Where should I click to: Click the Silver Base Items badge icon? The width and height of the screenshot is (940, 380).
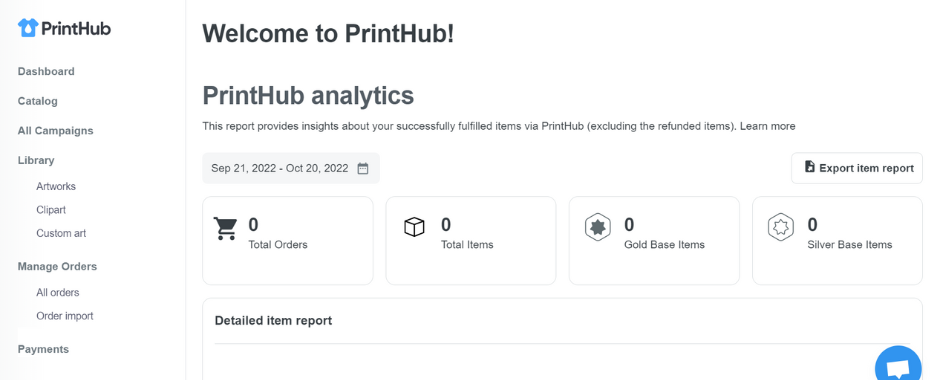point(781,228)
